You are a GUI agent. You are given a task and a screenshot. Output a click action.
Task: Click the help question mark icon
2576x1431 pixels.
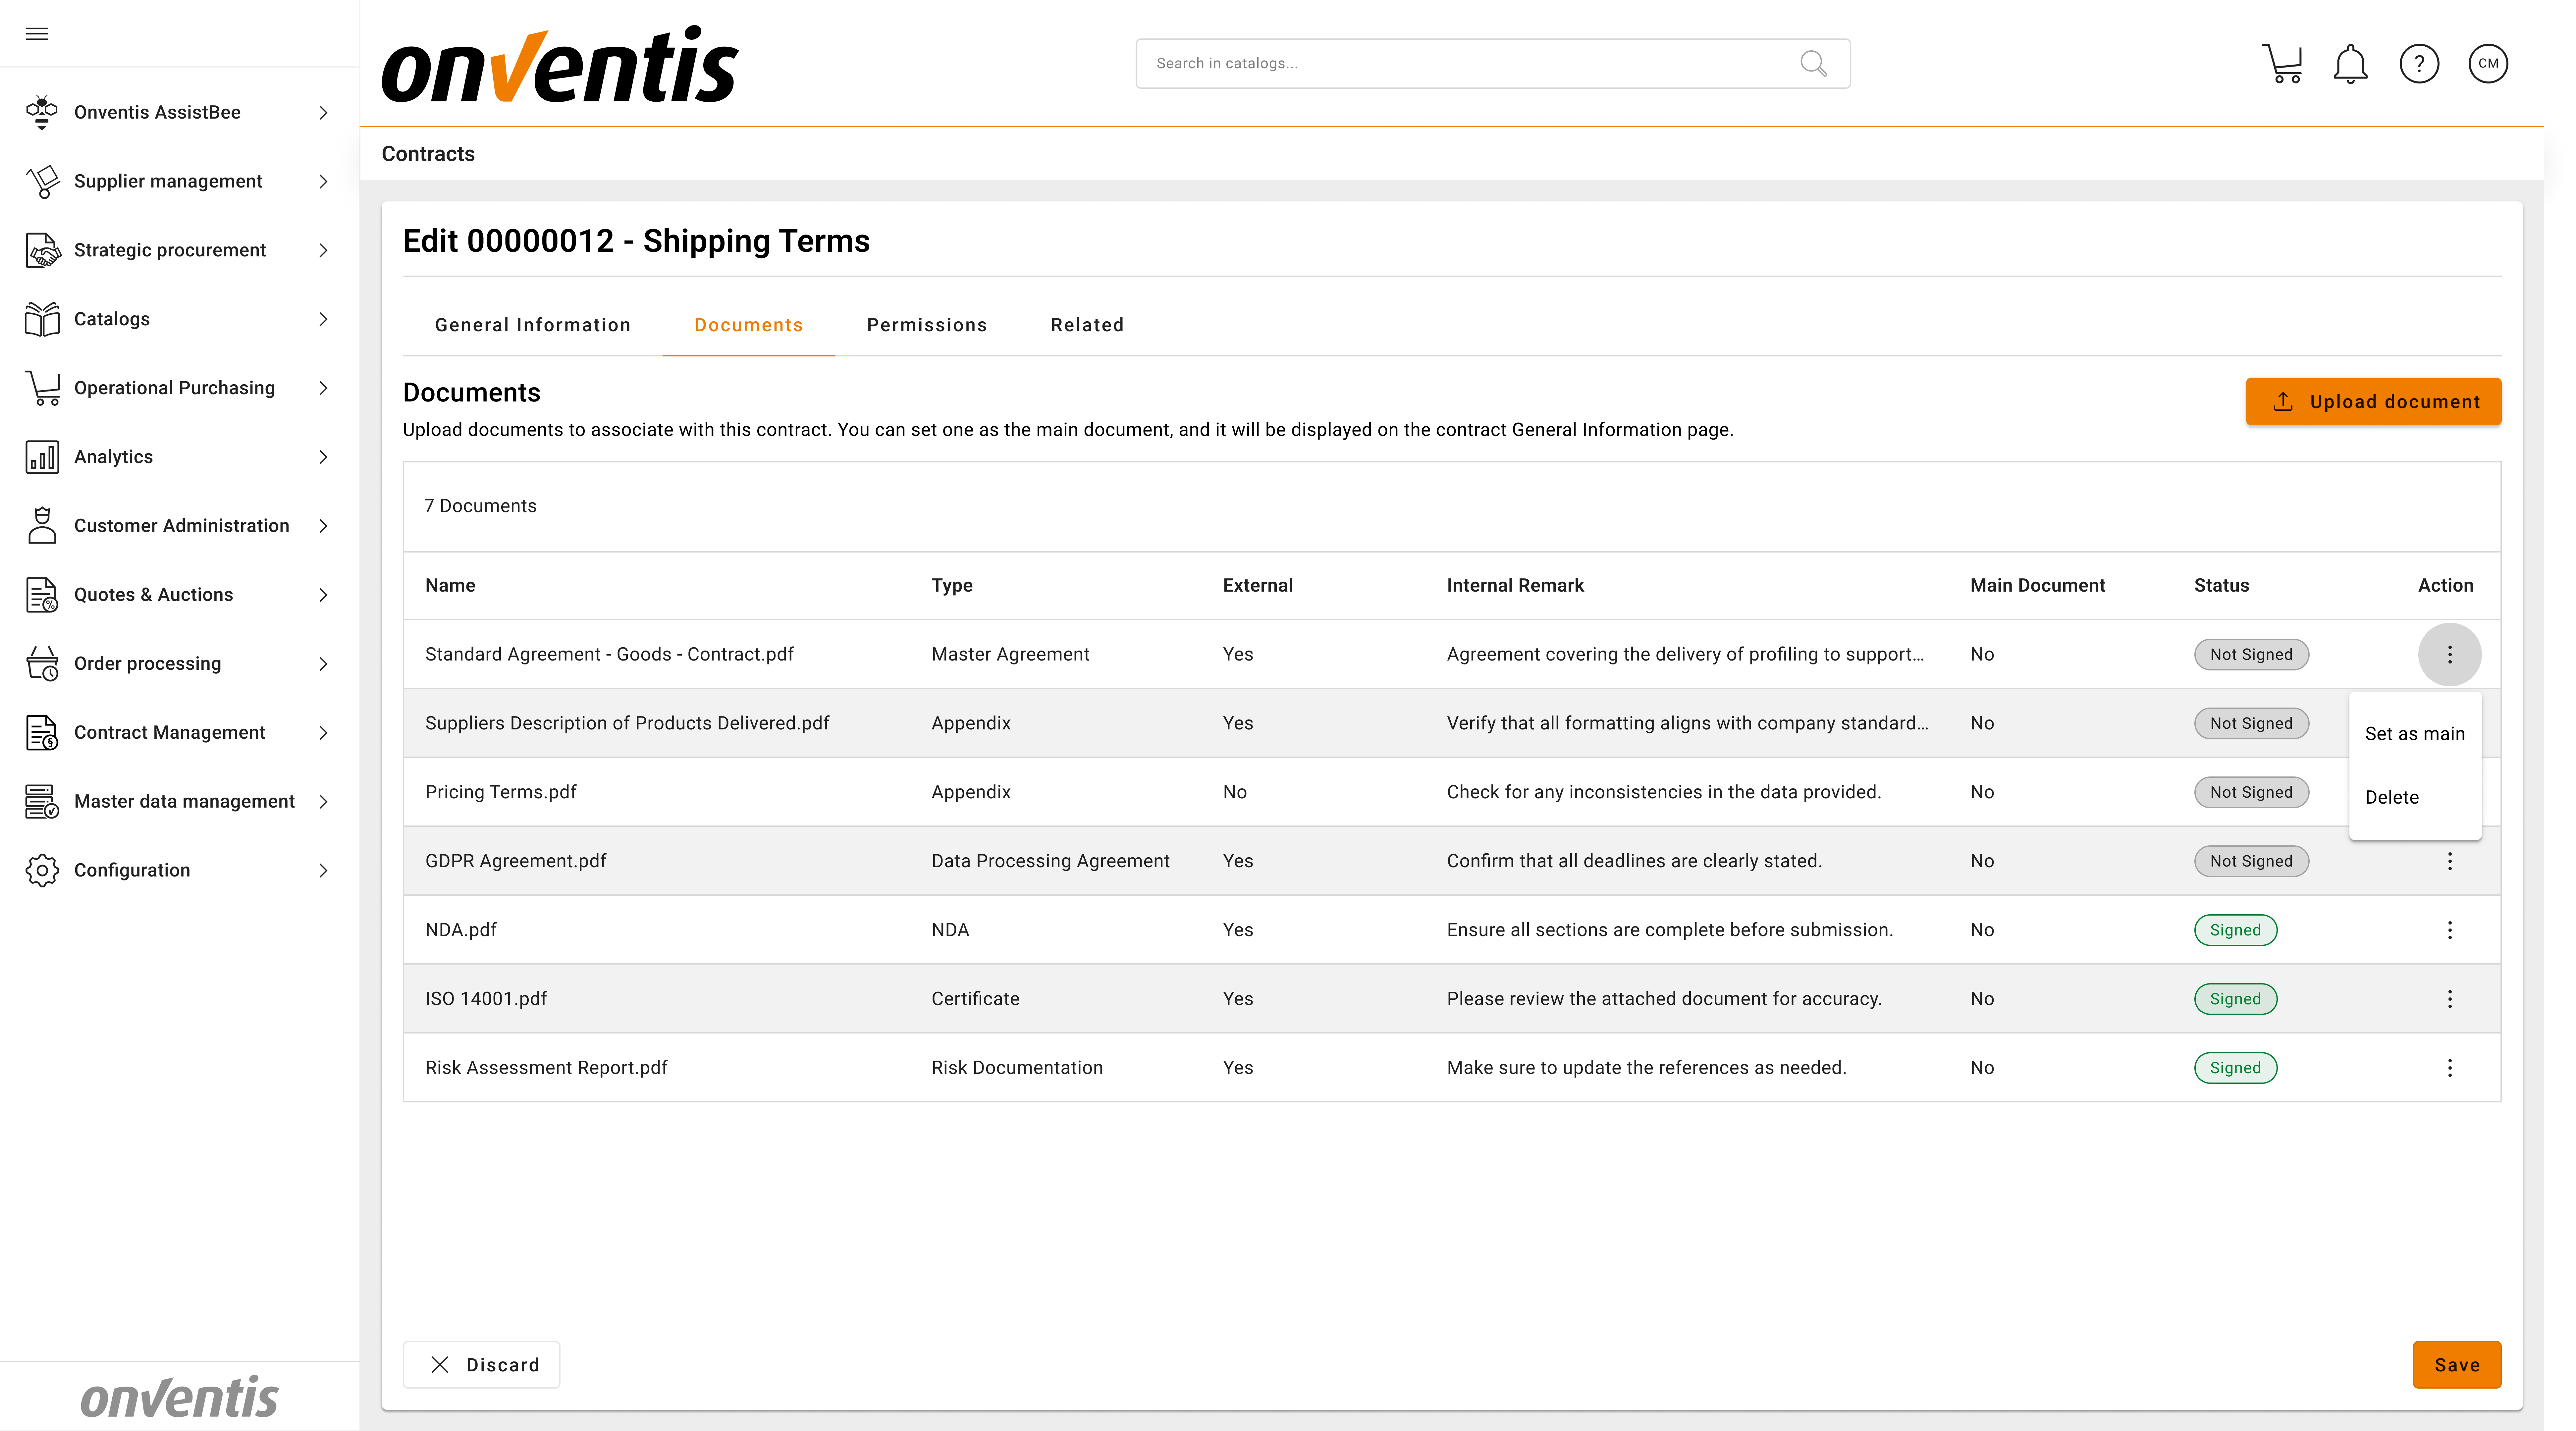(2419, 64)
